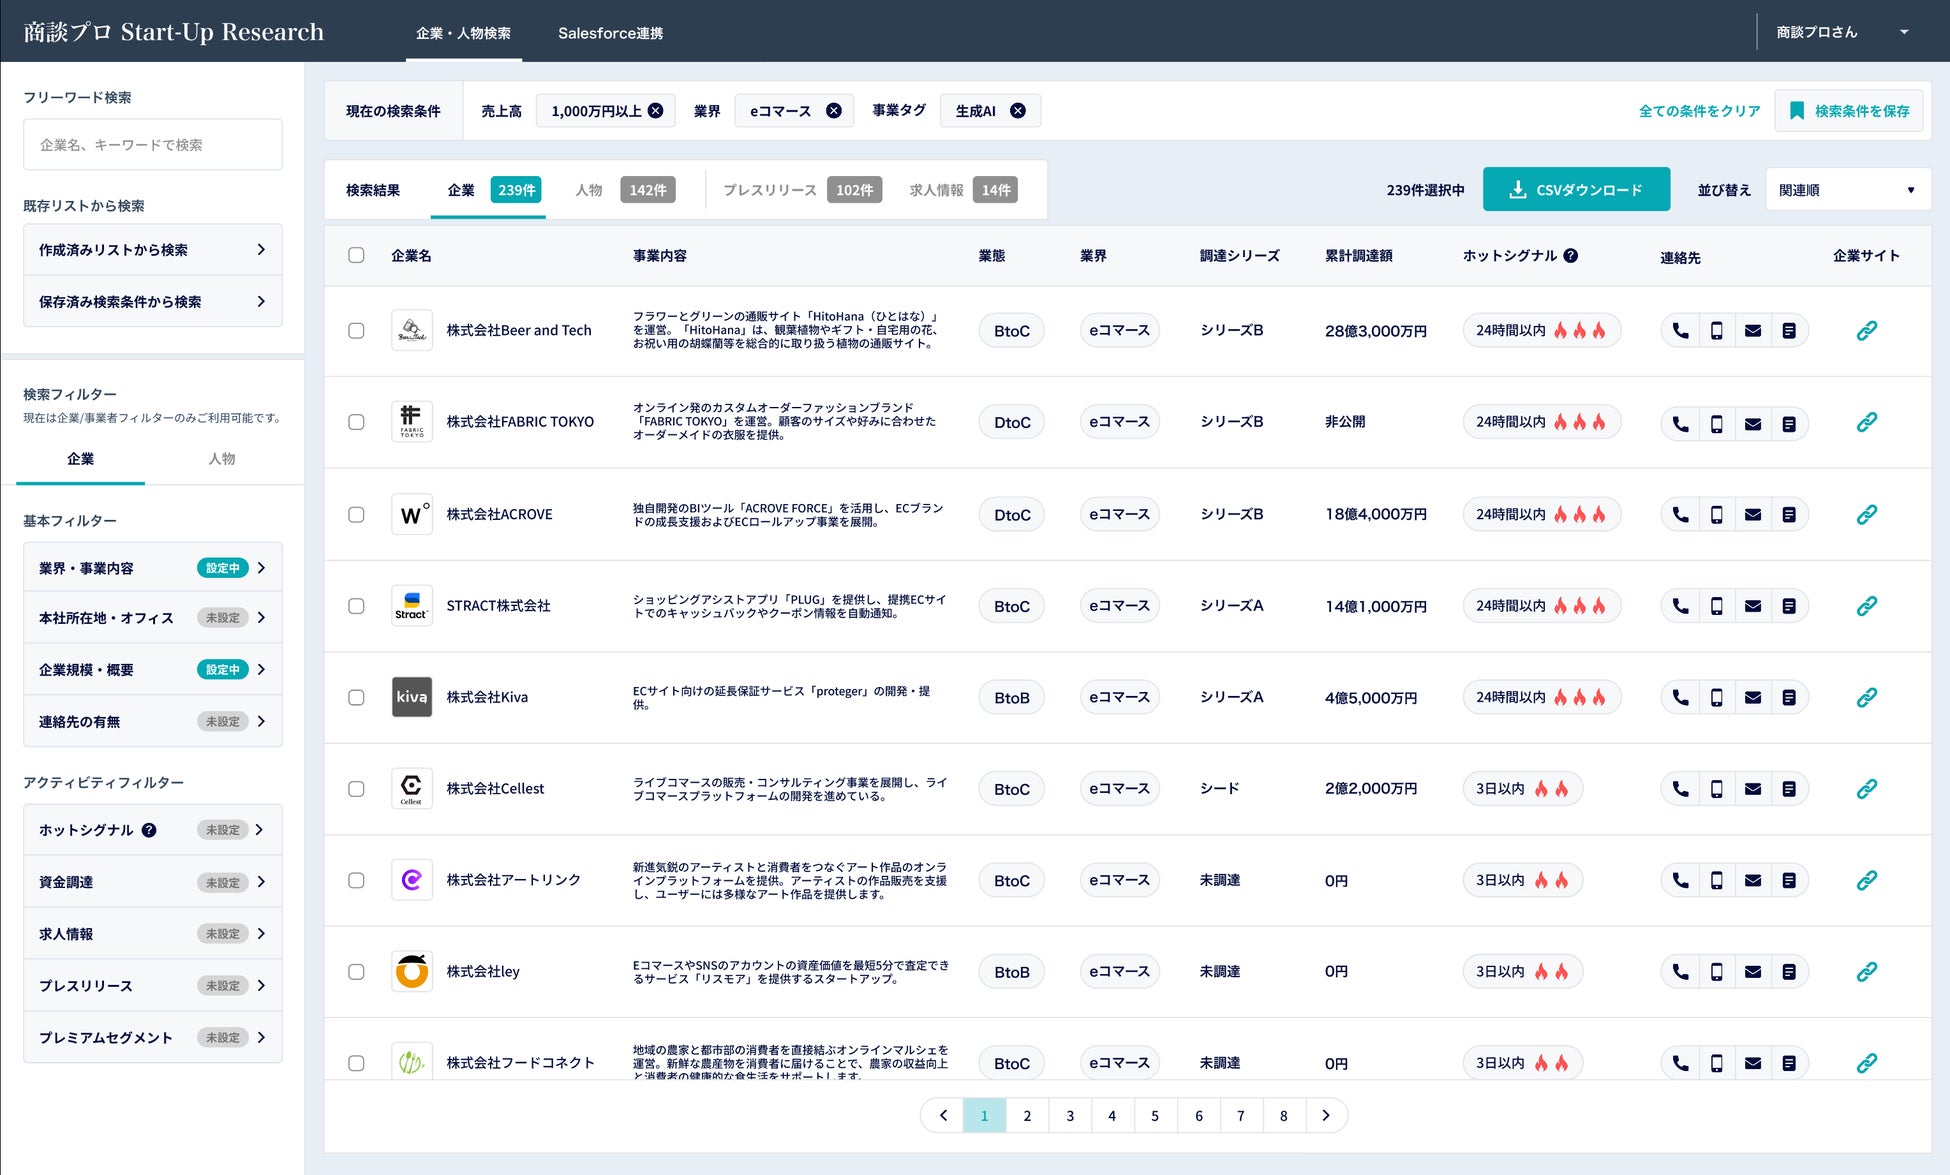
Task: Remove the 生成AI tag filter chip
Action: tap(1017, 111)
